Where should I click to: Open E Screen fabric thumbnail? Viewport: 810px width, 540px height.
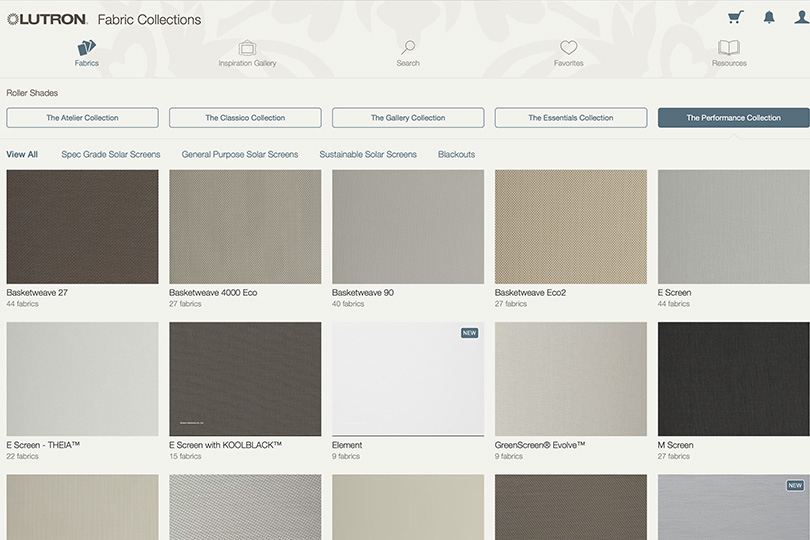(x=734, y=227)
